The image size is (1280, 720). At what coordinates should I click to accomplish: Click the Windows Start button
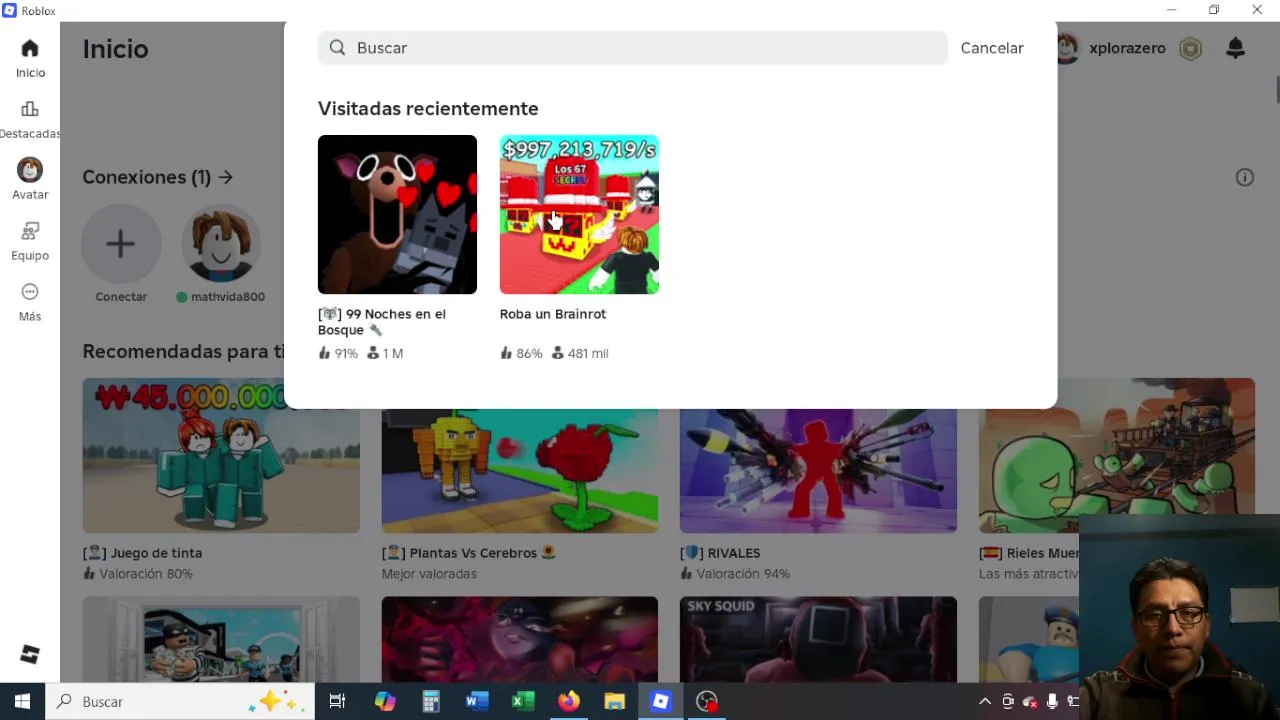tap(22, 701)
